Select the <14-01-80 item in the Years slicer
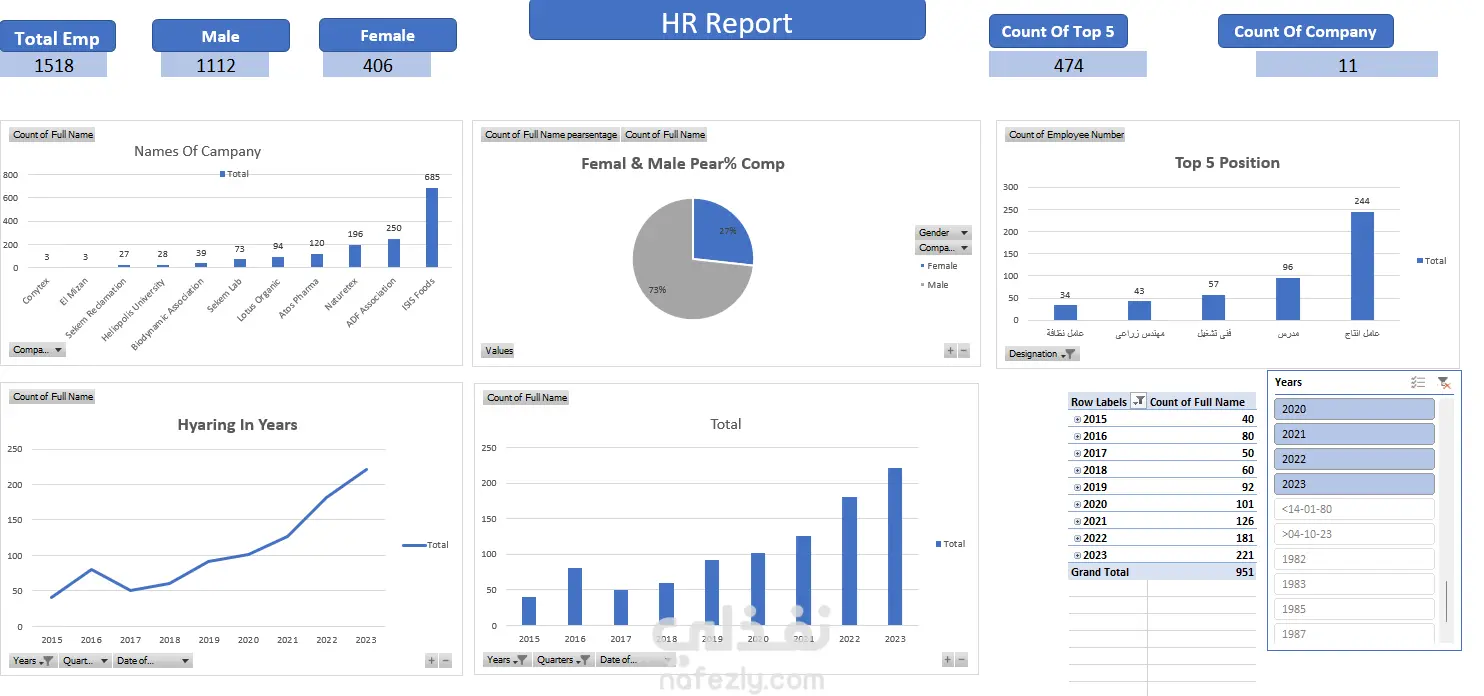 pyautogui.click(x=1354, y=509)
